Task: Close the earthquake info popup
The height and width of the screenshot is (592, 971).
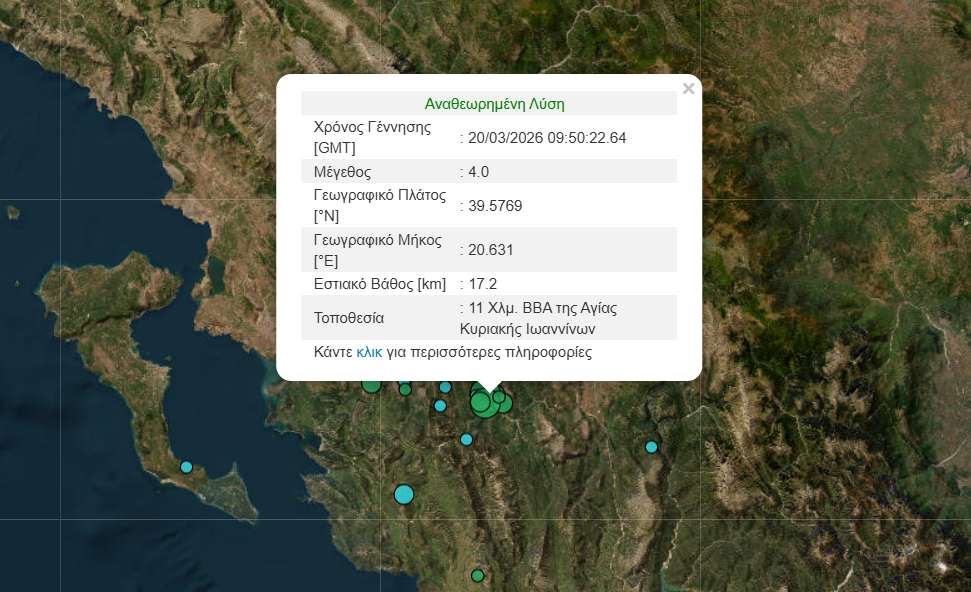Action: tap(688, 89)
